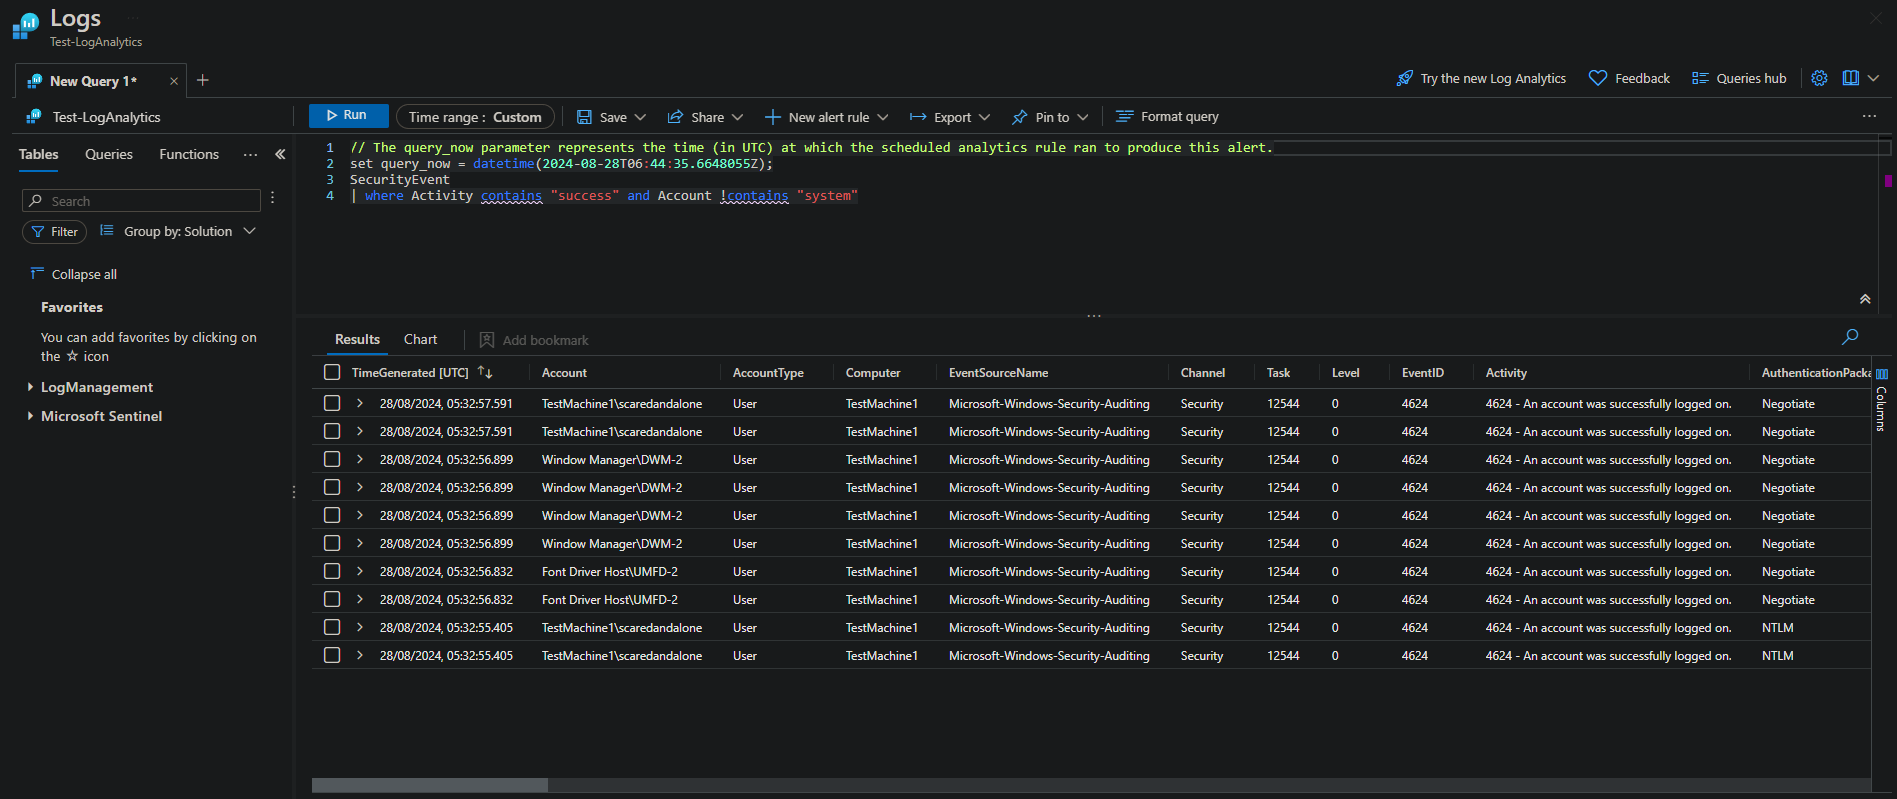Screen dimensions: 1897x799
Task: Check first 05:32:55.405 row checkbox
Action: [332, 627]
